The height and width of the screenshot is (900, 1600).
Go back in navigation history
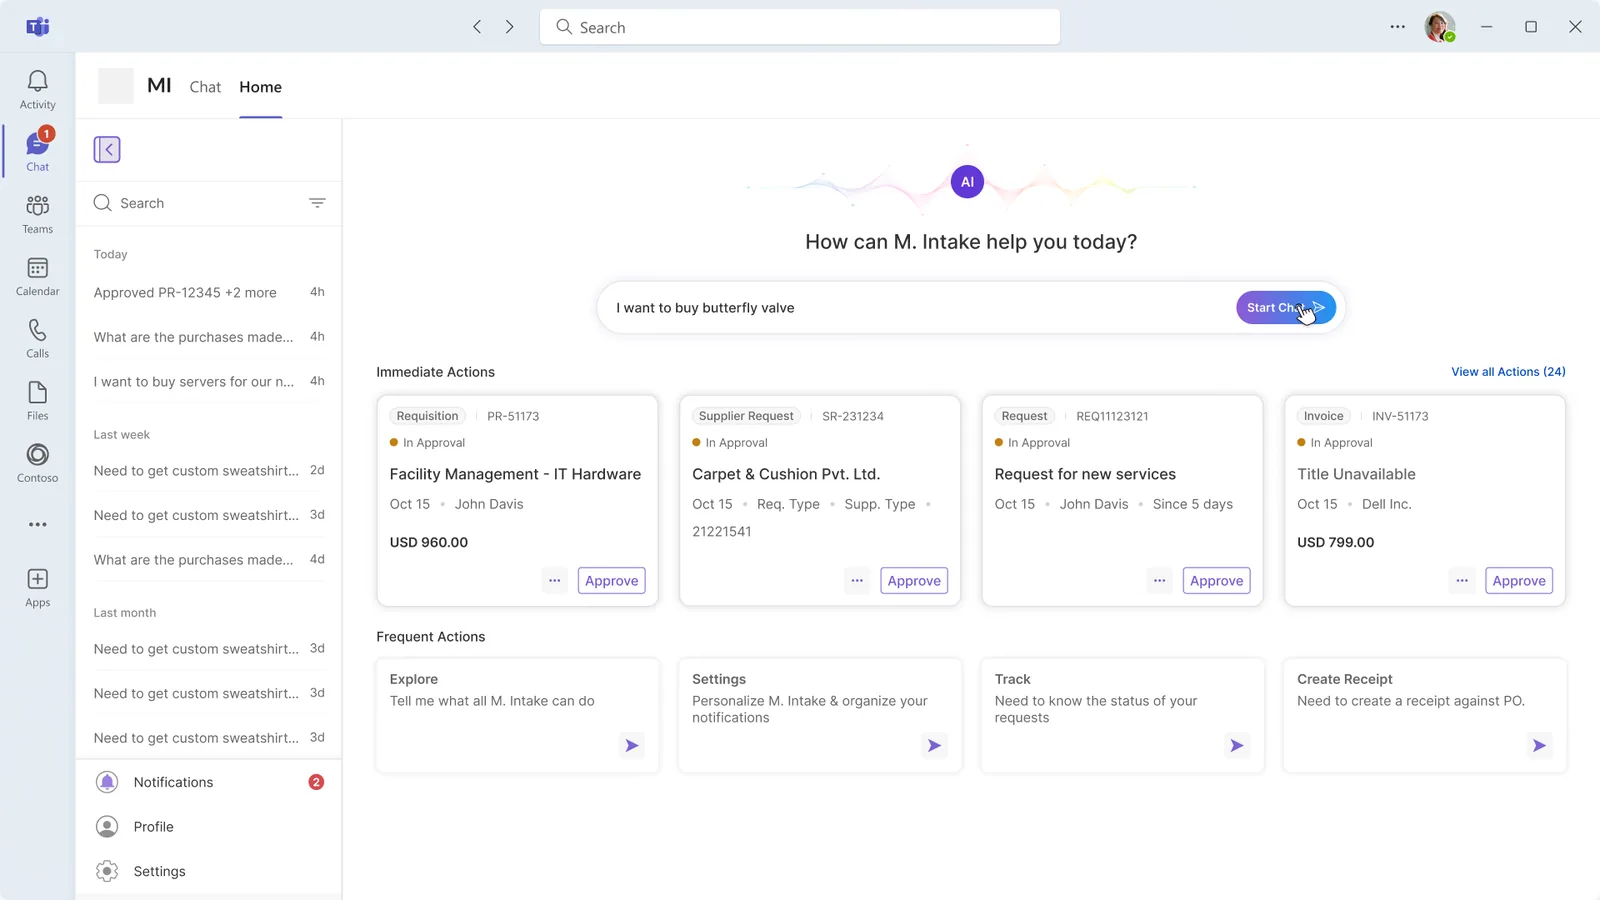(477, 27)
